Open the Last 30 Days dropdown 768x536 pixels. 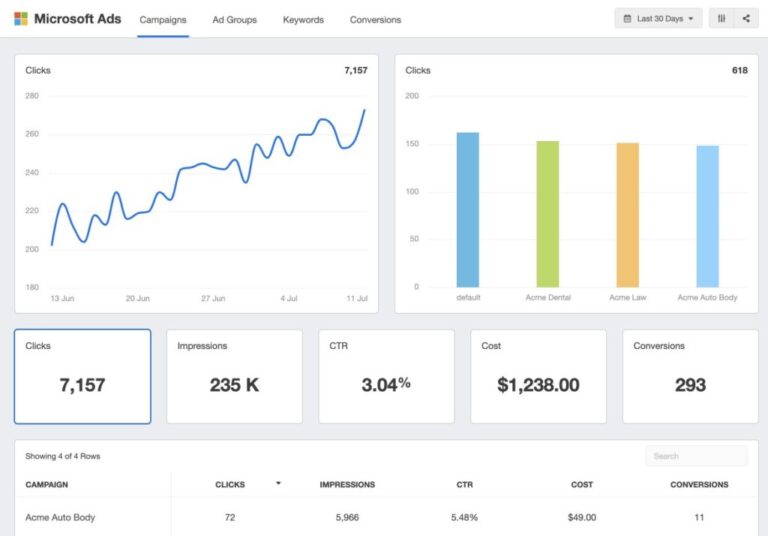tap(658, 19)
